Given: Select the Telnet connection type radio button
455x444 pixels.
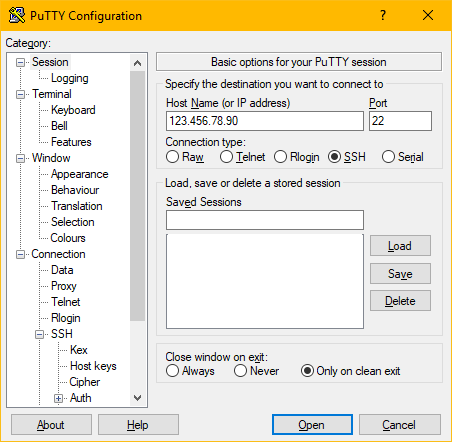Looking at the screenshot, I should point(226,157).
